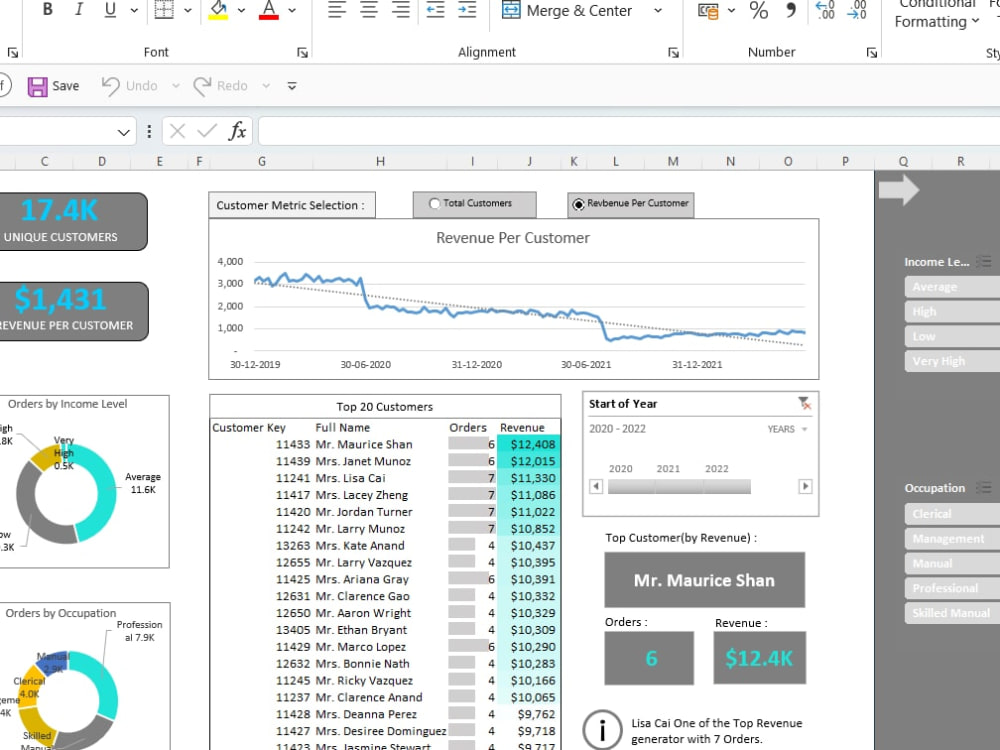Image resolution: width=1000 pixels, height=750 pixels.
Task: Cancel formula entry X icon
Action: (177, 131)
